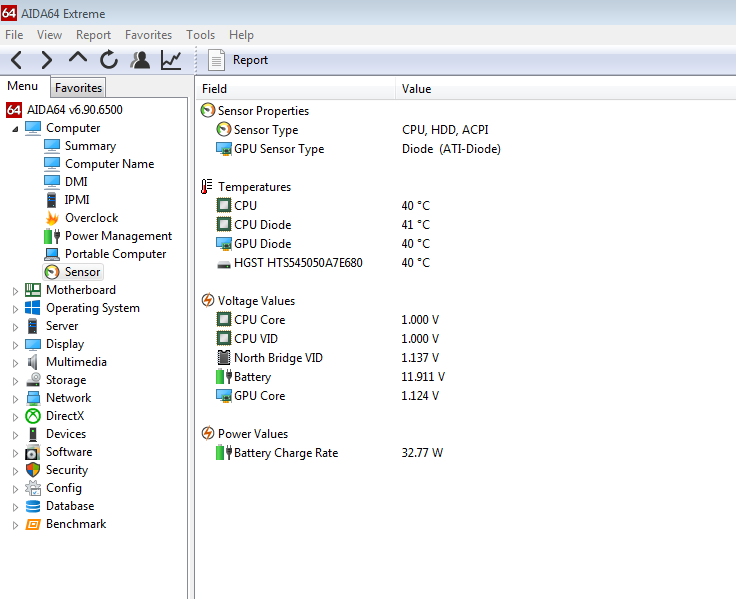The width and height of the screenshot is (736, 599).
Task: Click the Benchmark orange icon
Action: click(x=33, y=524)
